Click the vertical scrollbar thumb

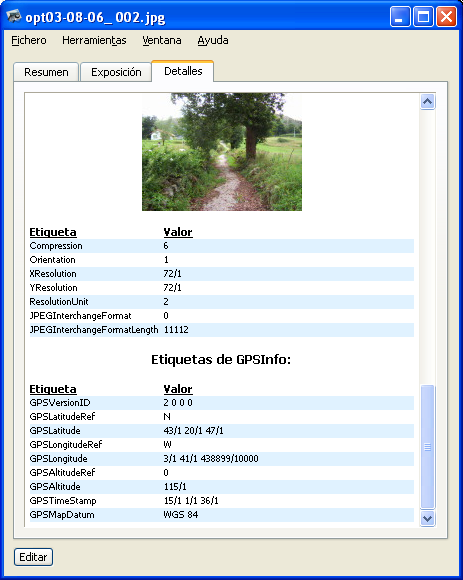427,447
